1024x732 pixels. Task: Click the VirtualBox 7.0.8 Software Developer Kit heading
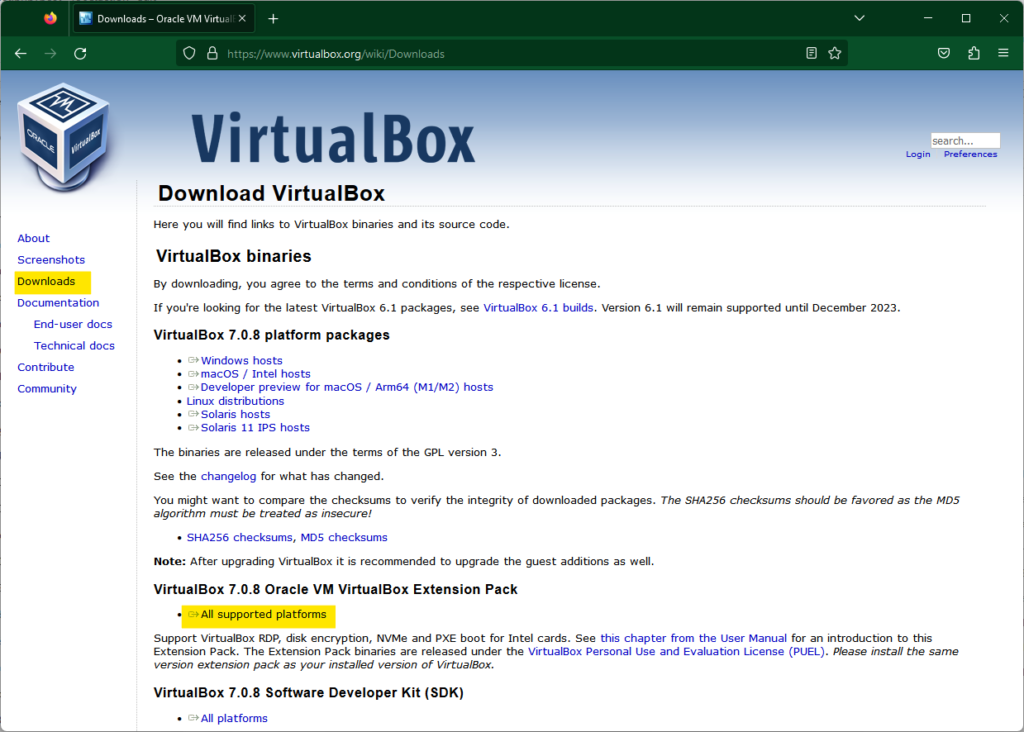[x=308, y=693]
